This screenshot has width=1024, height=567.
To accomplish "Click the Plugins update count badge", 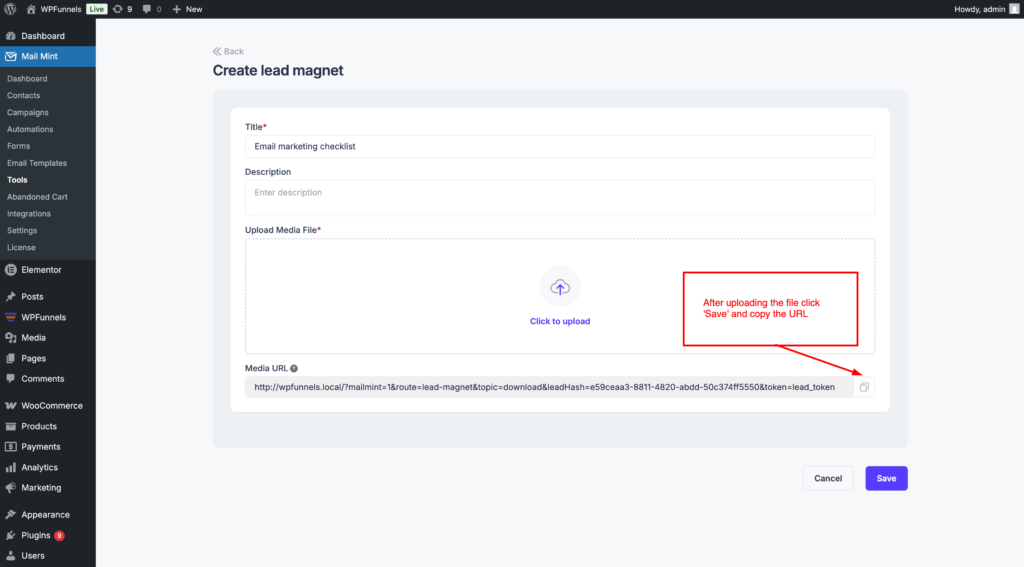I will click(x=59, y=536).
